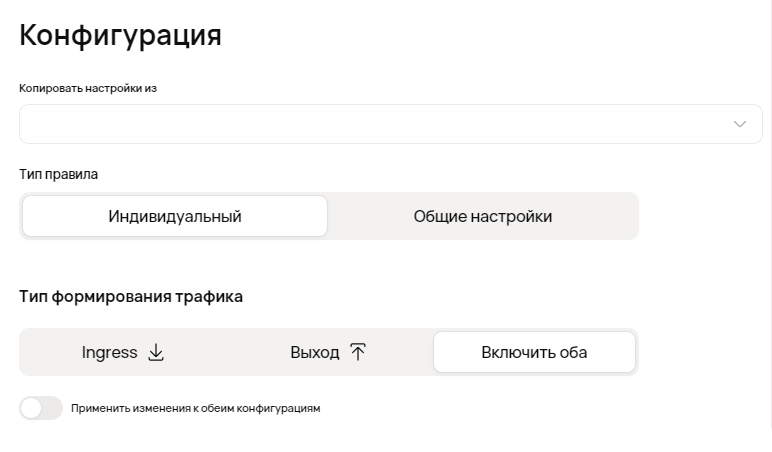Choose the "Выход" traffic shaping option
Viewport: 772px width, 452px height.
pos(328,352)
